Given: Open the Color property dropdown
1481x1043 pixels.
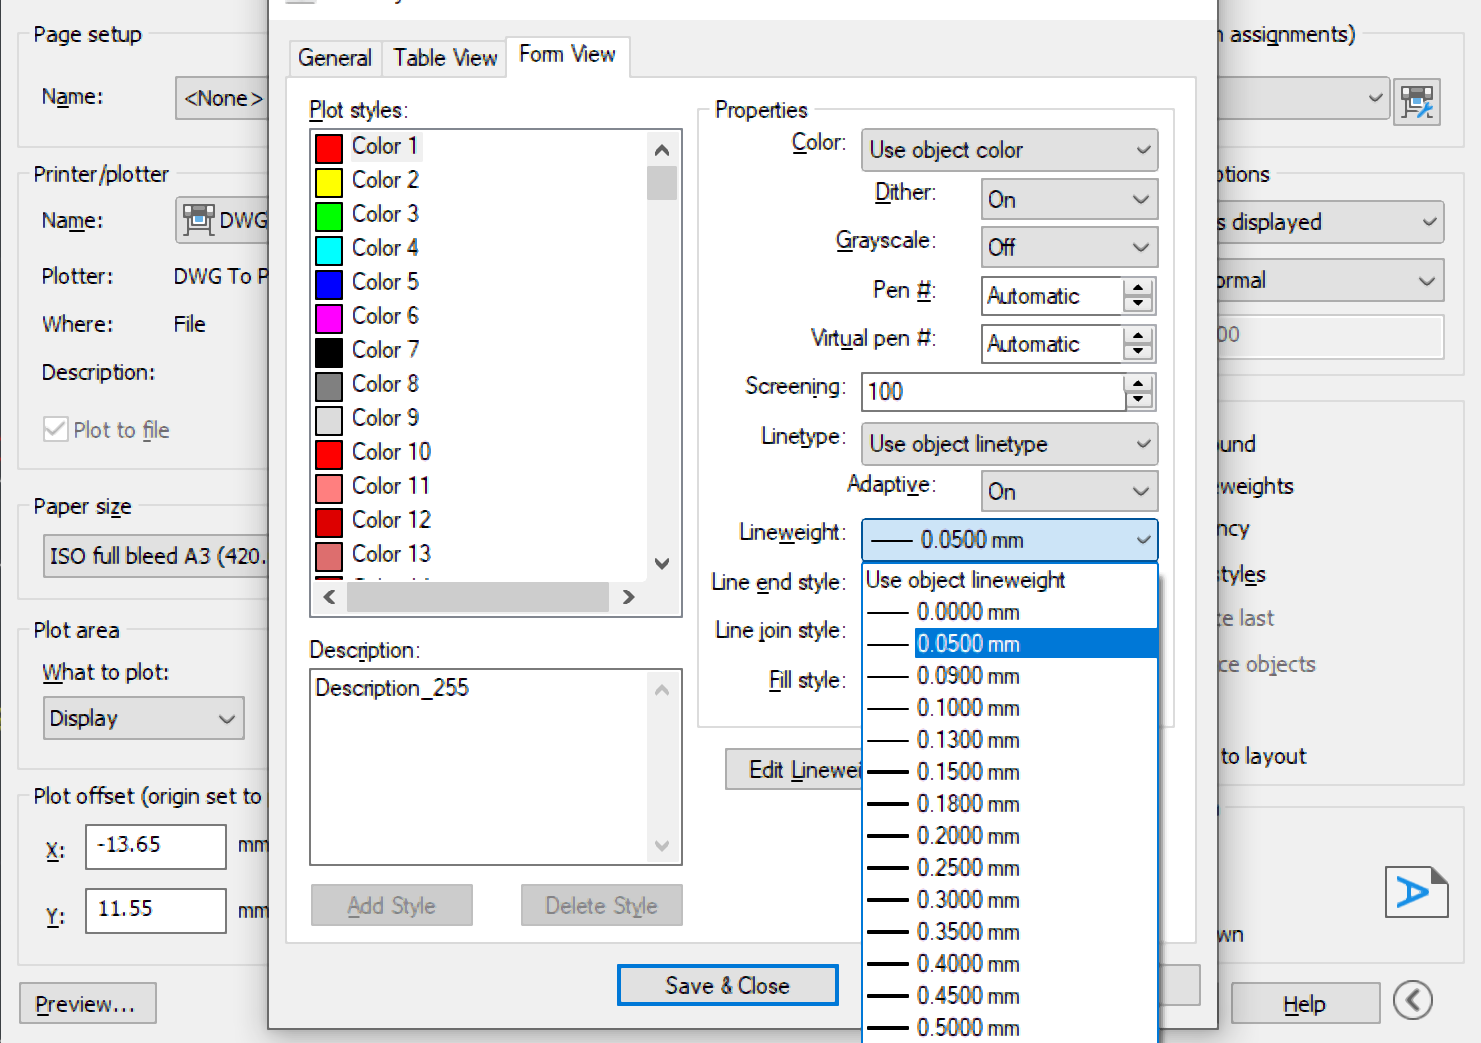Looking at the screenshot, I should (1009, 150).
